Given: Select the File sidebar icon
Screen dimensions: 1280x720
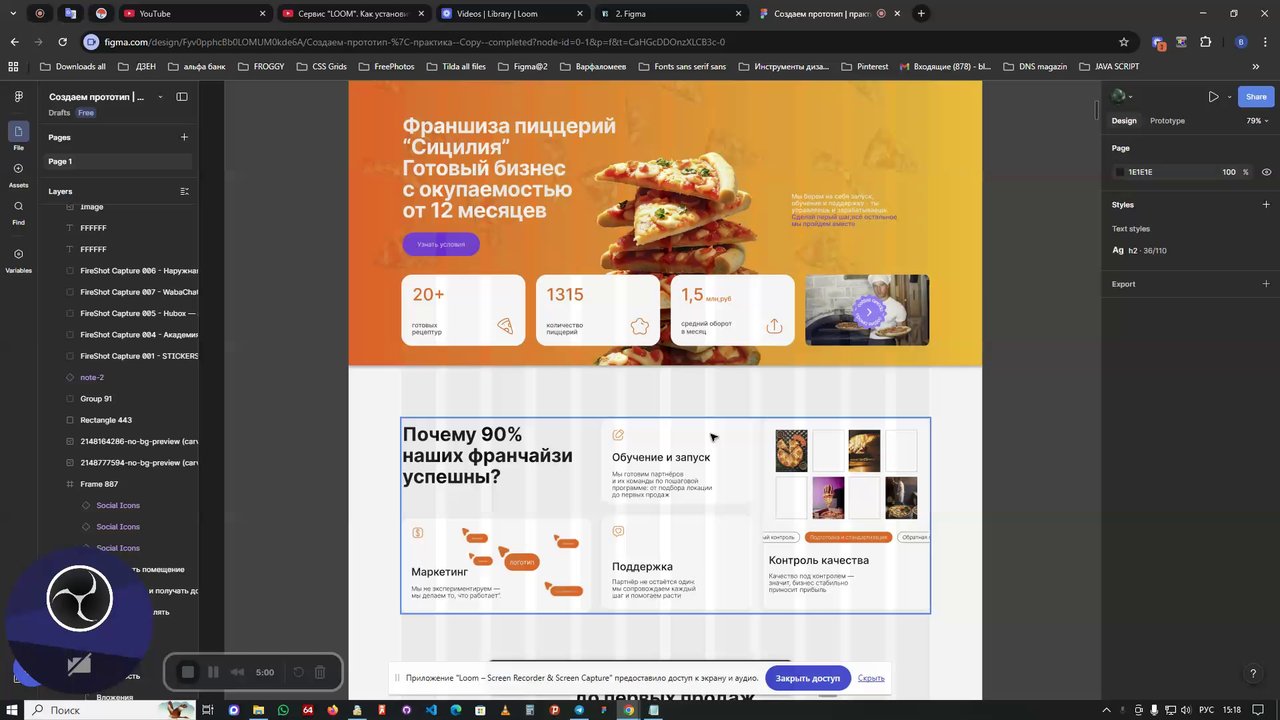Looking at the screenshot, I should 18,131.
